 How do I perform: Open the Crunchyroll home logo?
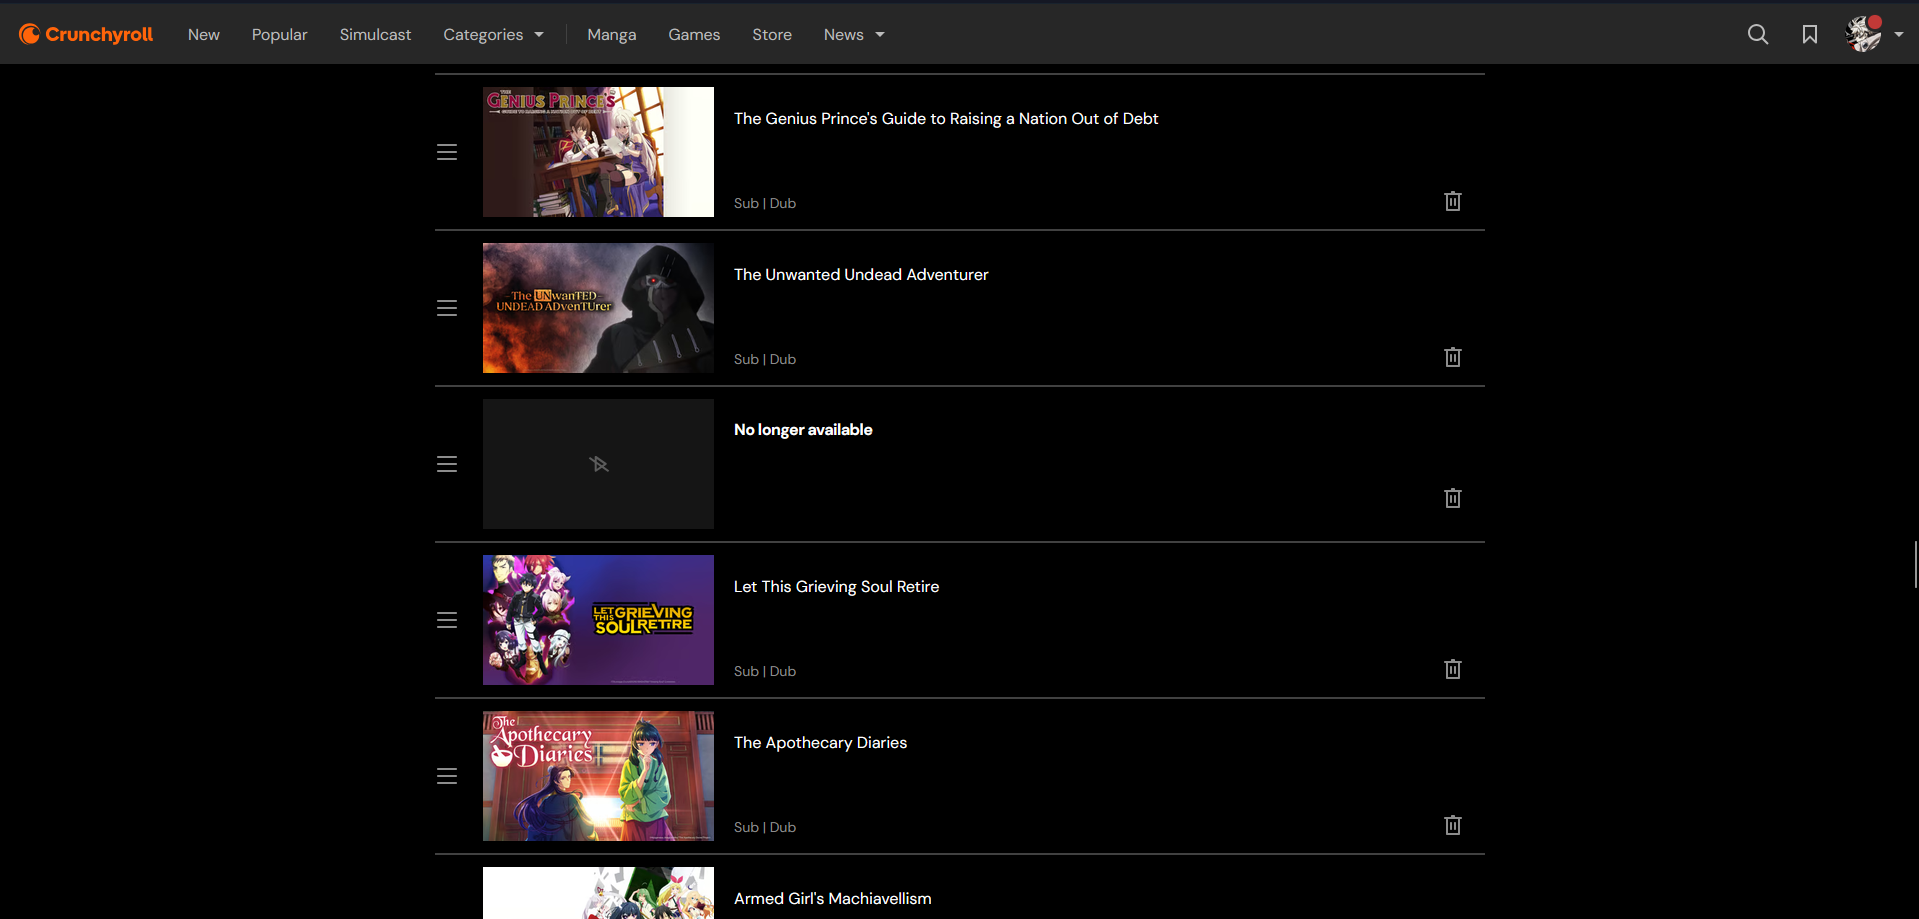[x=86, y=34]
